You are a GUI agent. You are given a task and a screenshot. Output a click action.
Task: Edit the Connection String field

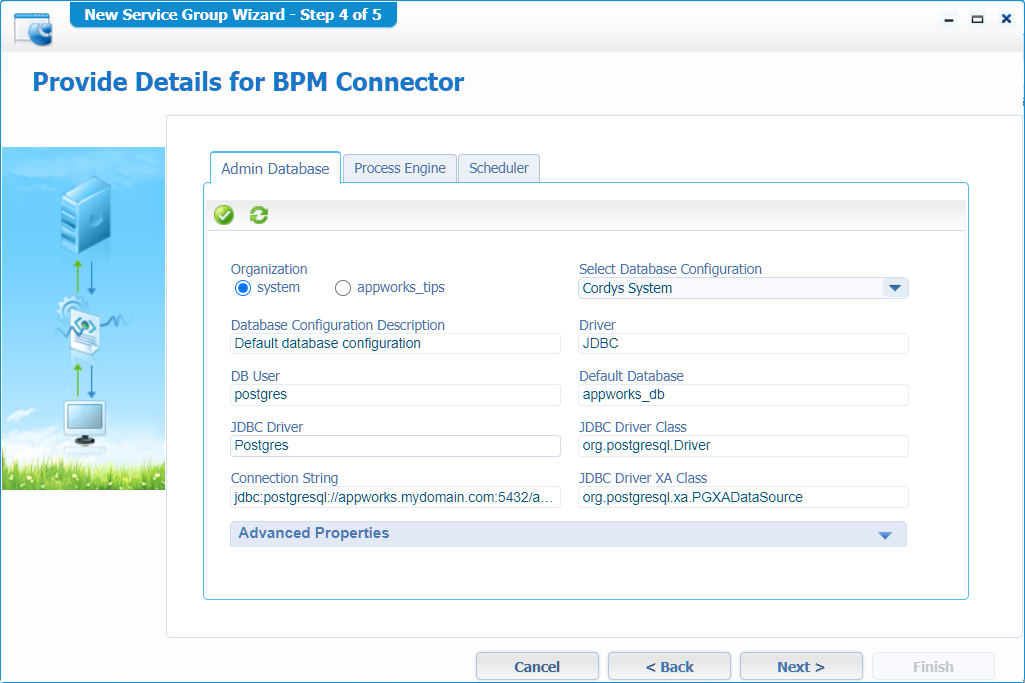point(395,497)
